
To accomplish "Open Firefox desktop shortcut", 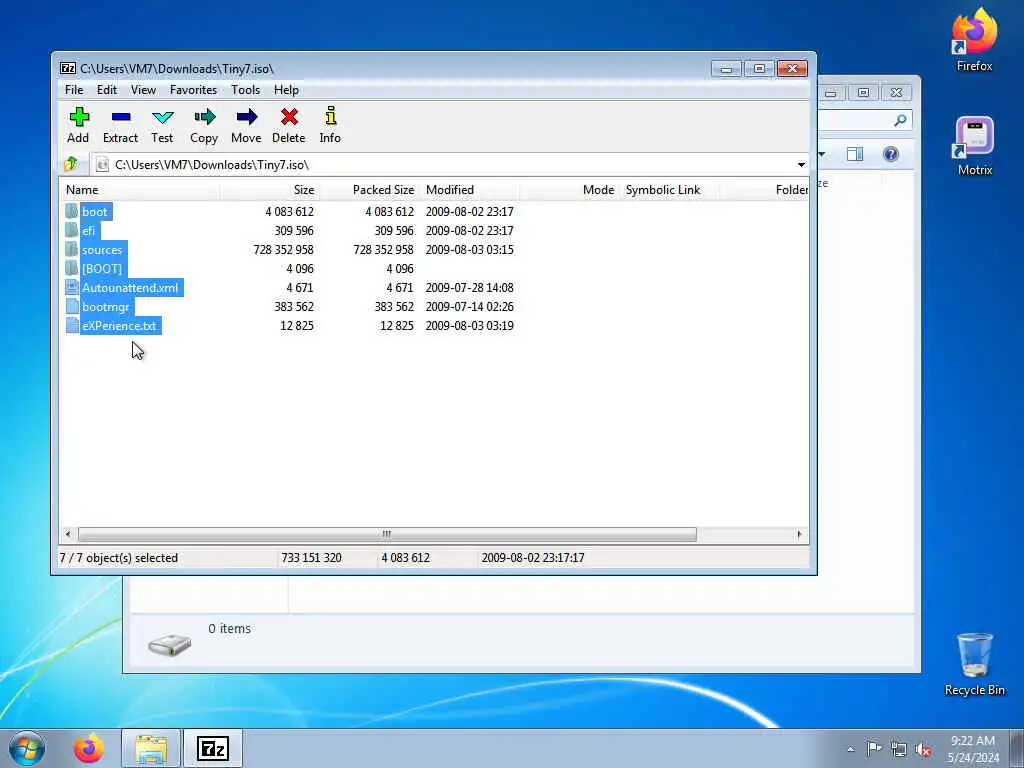I will (974, 39).
